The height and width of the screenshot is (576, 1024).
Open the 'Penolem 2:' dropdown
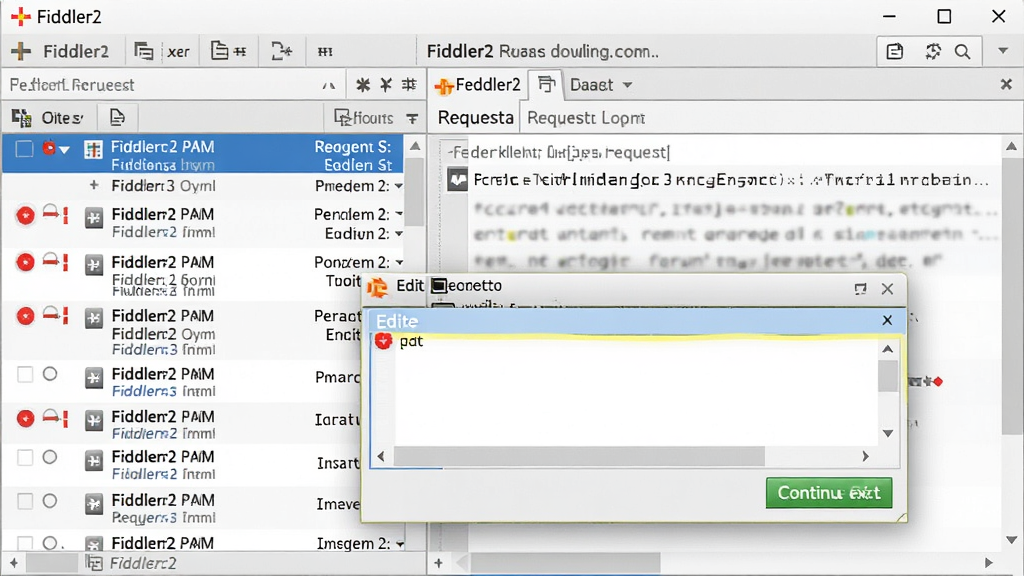[399, 214]
